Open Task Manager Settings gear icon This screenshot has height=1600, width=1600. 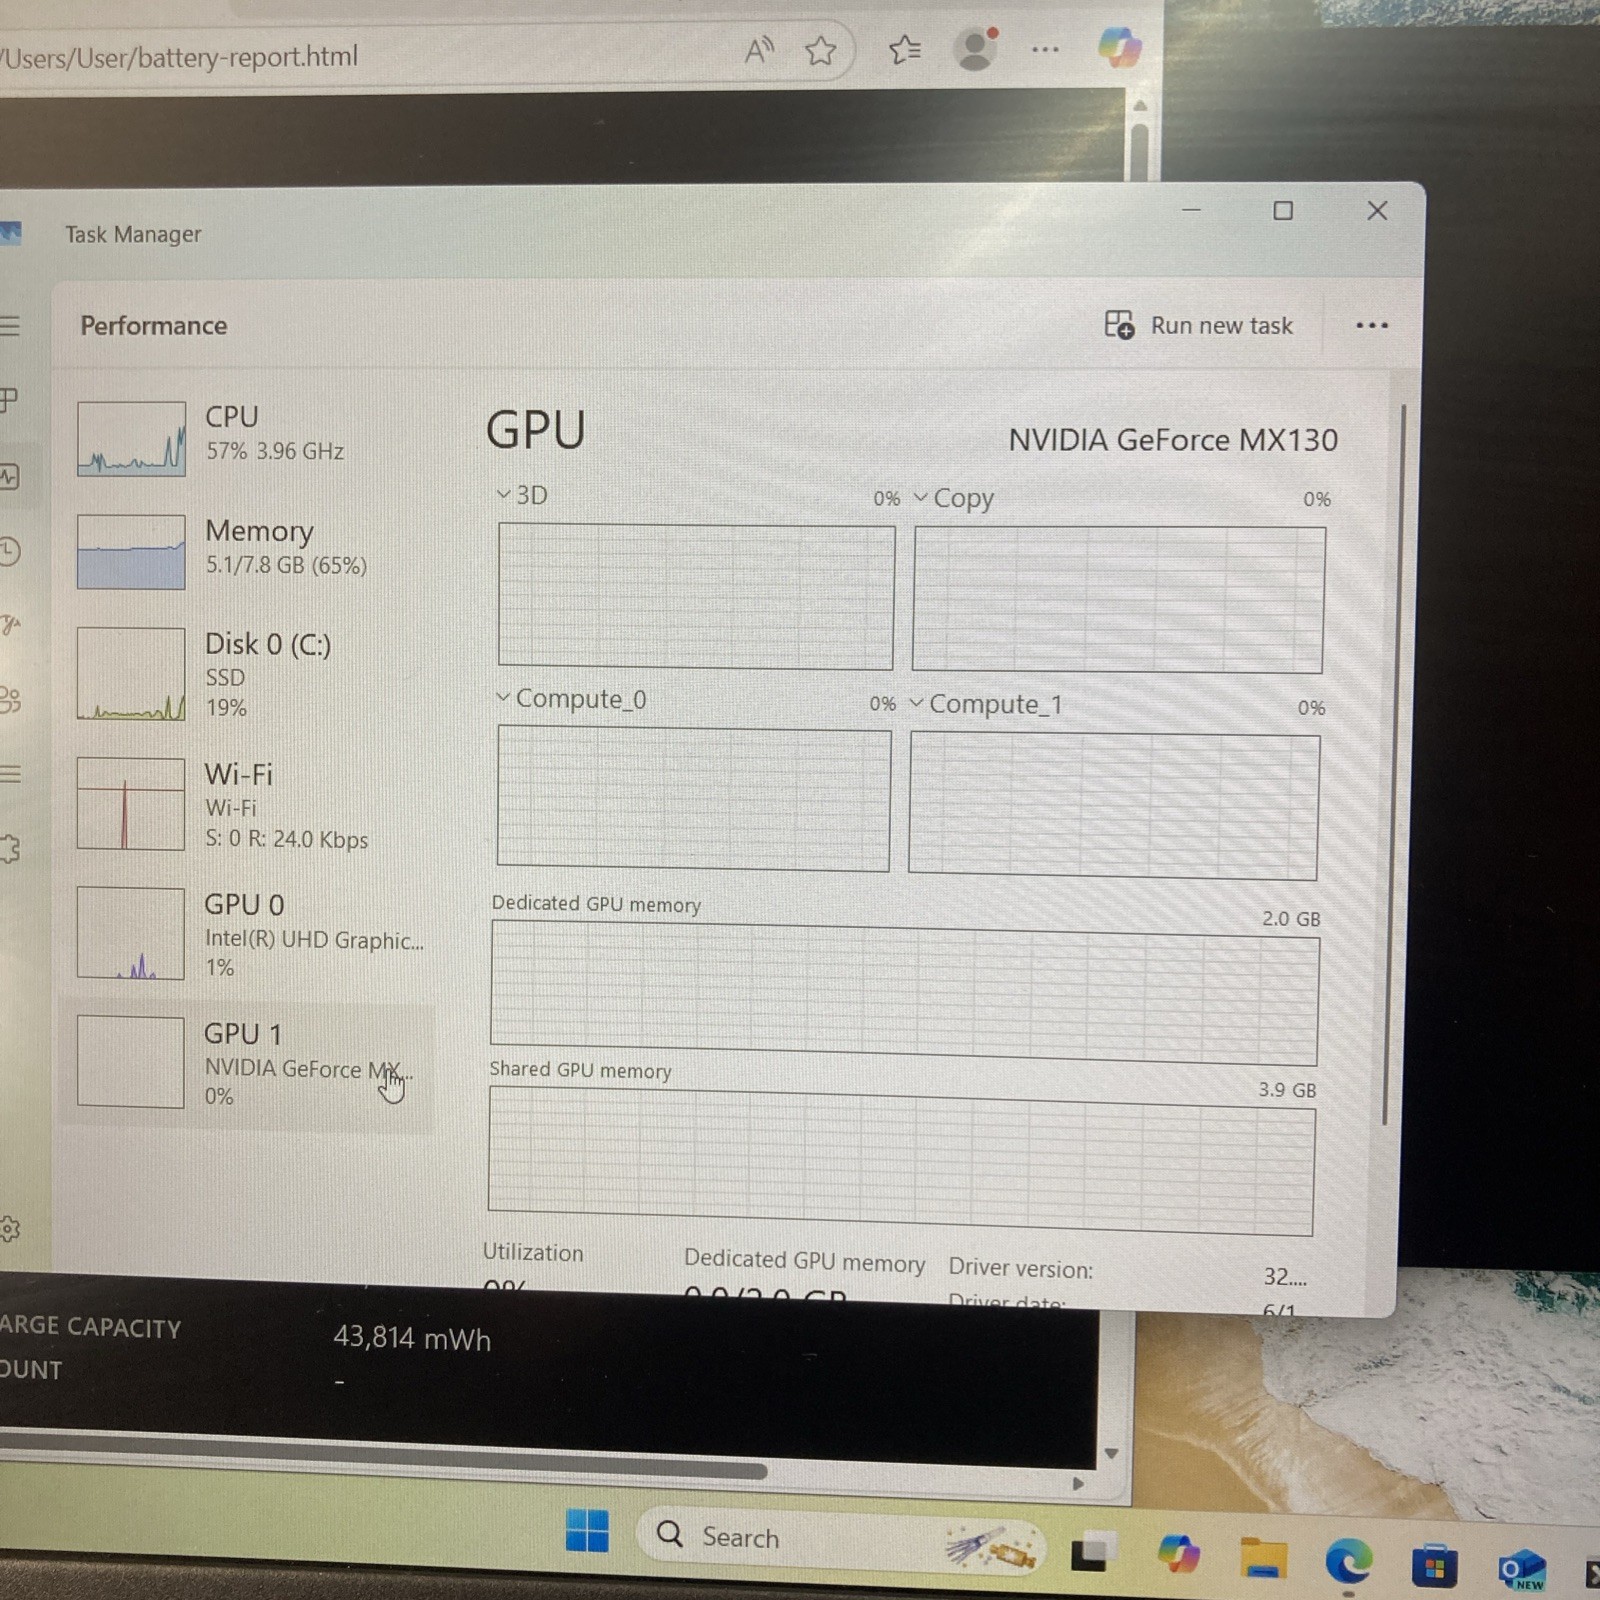[10, 1229]
